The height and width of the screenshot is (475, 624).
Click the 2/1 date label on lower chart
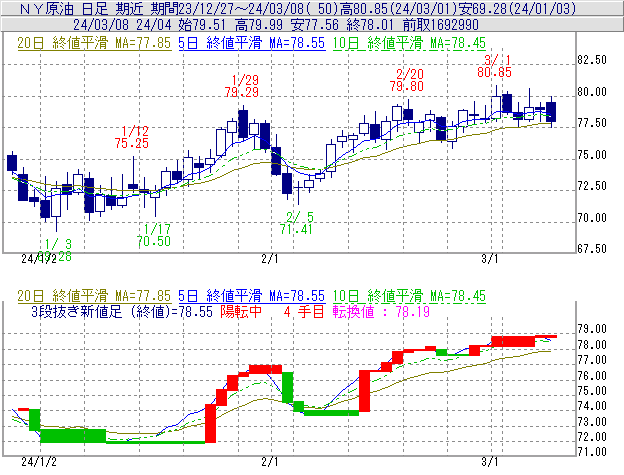pyautogui.click(x=270, y=462)
